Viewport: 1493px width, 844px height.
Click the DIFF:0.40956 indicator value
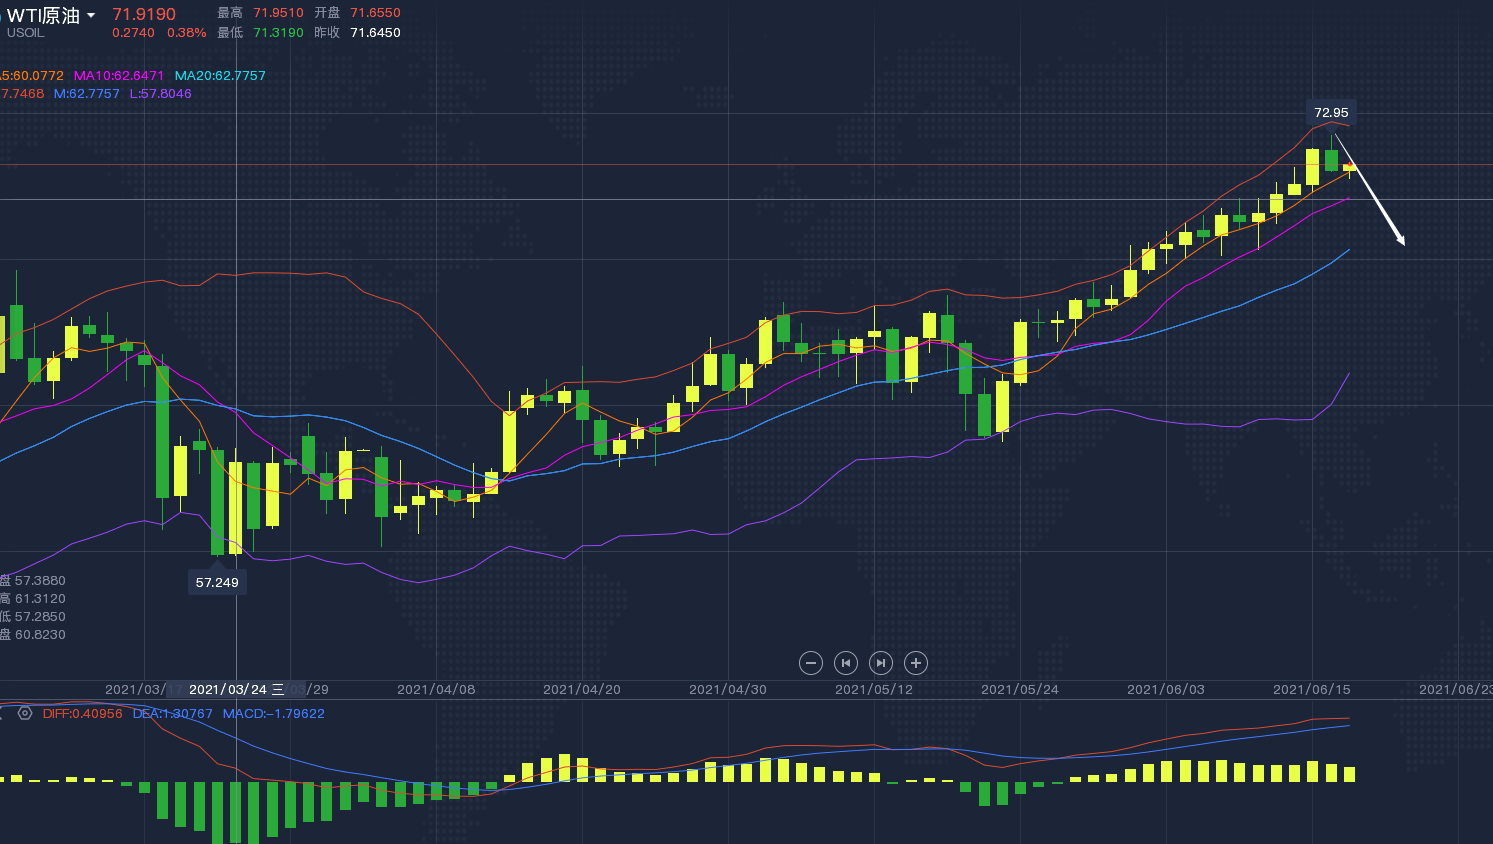(x=82, y=714)
